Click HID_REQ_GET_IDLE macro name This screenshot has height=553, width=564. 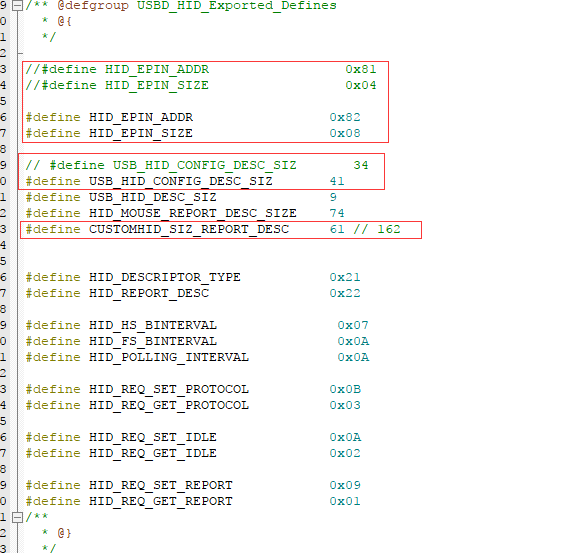pyautogui.click(x=153, y=453)
